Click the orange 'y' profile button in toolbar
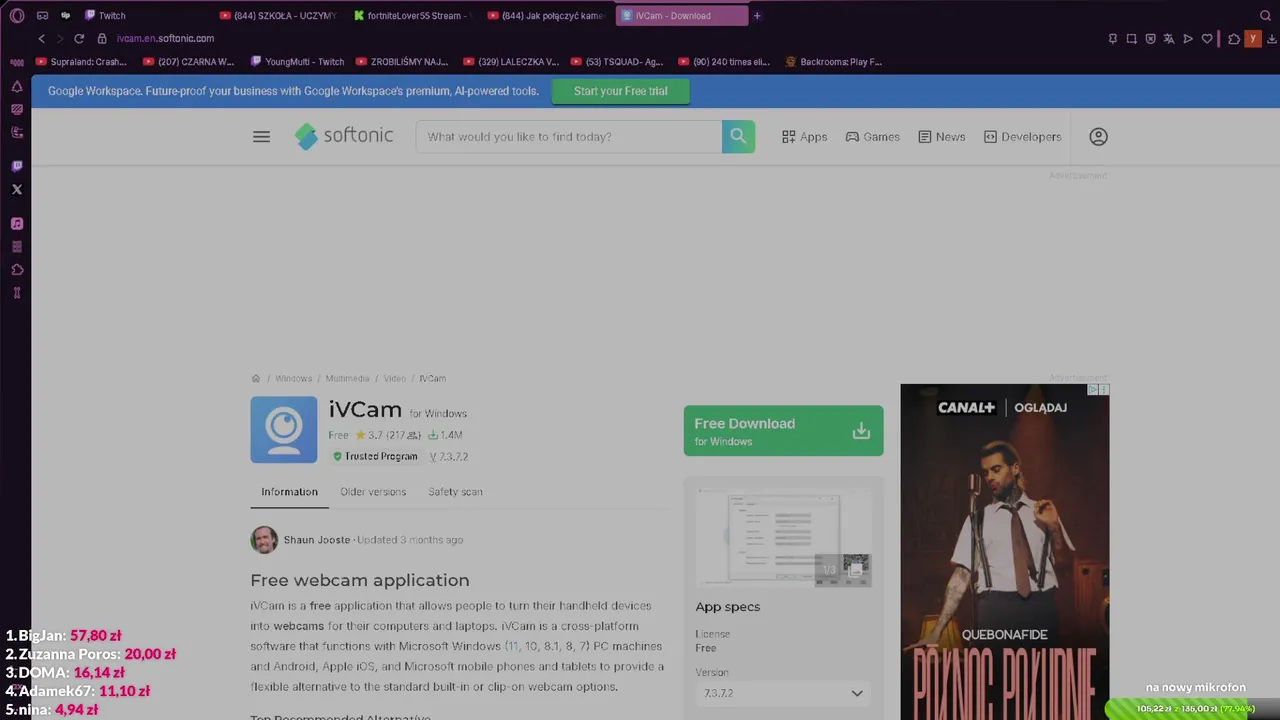Screen dimensions: 1280x720 1252,39
